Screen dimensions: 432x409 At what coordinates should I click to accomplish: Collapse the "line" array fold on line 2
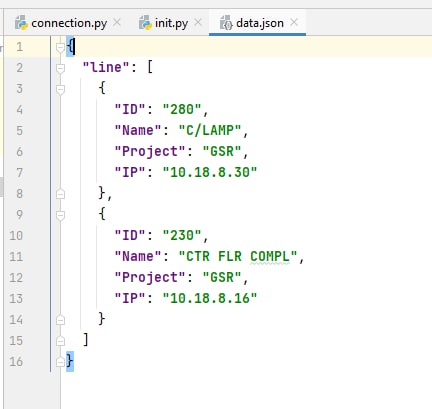pos(60,68)
